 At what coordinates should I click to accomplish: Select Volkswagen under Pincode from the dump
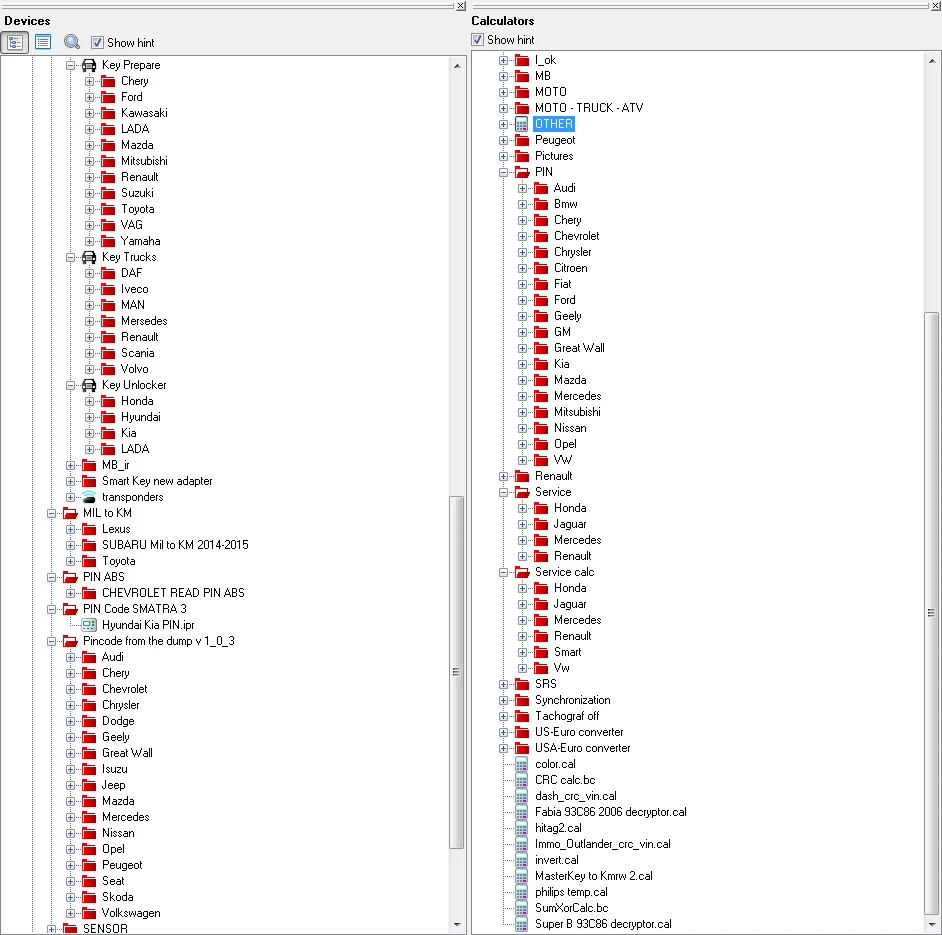pyautogui.click(x=131, y=913)
